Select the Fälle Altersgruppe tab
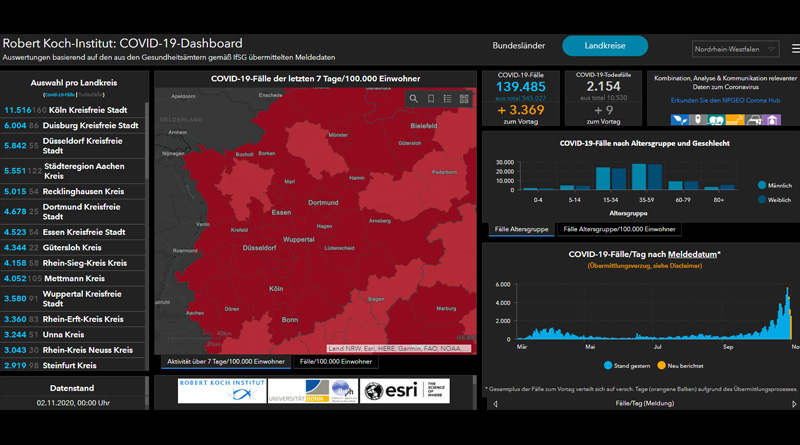 point(521,229)
